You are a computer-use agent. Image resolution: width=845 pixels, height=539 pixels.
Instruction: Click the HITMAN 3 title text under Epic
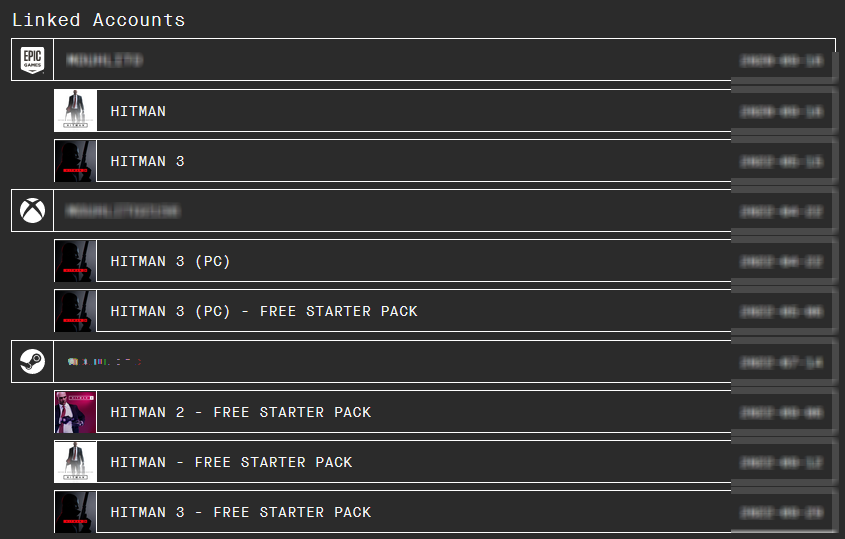pos(147,161)
